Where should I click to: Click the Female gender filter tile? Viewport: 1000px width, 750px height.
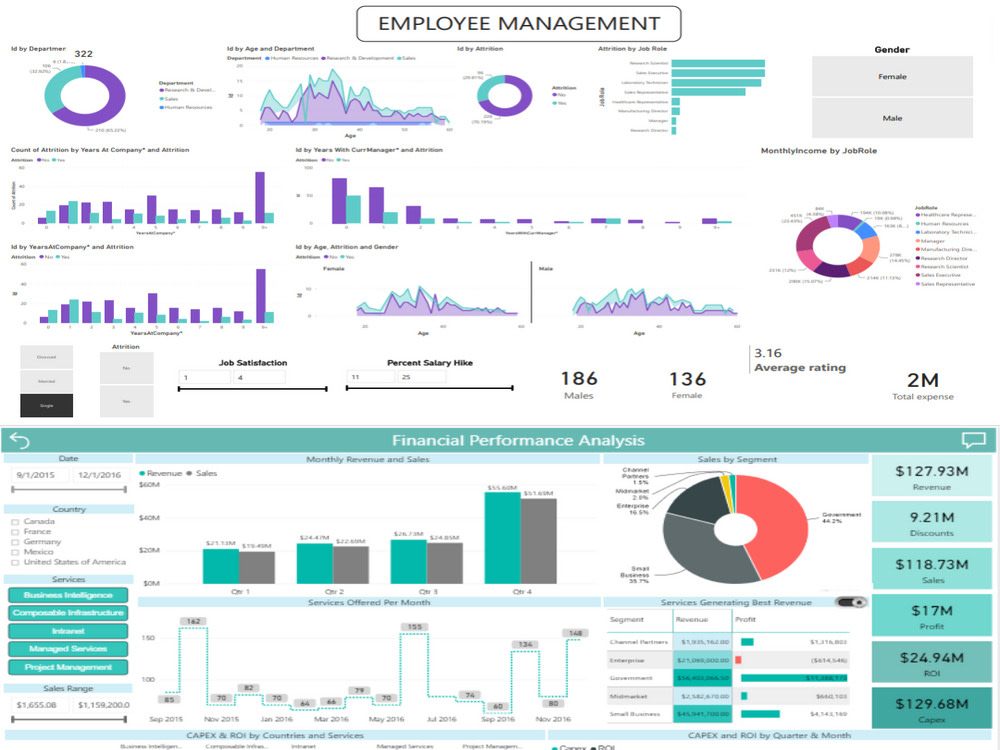point(893,76)
